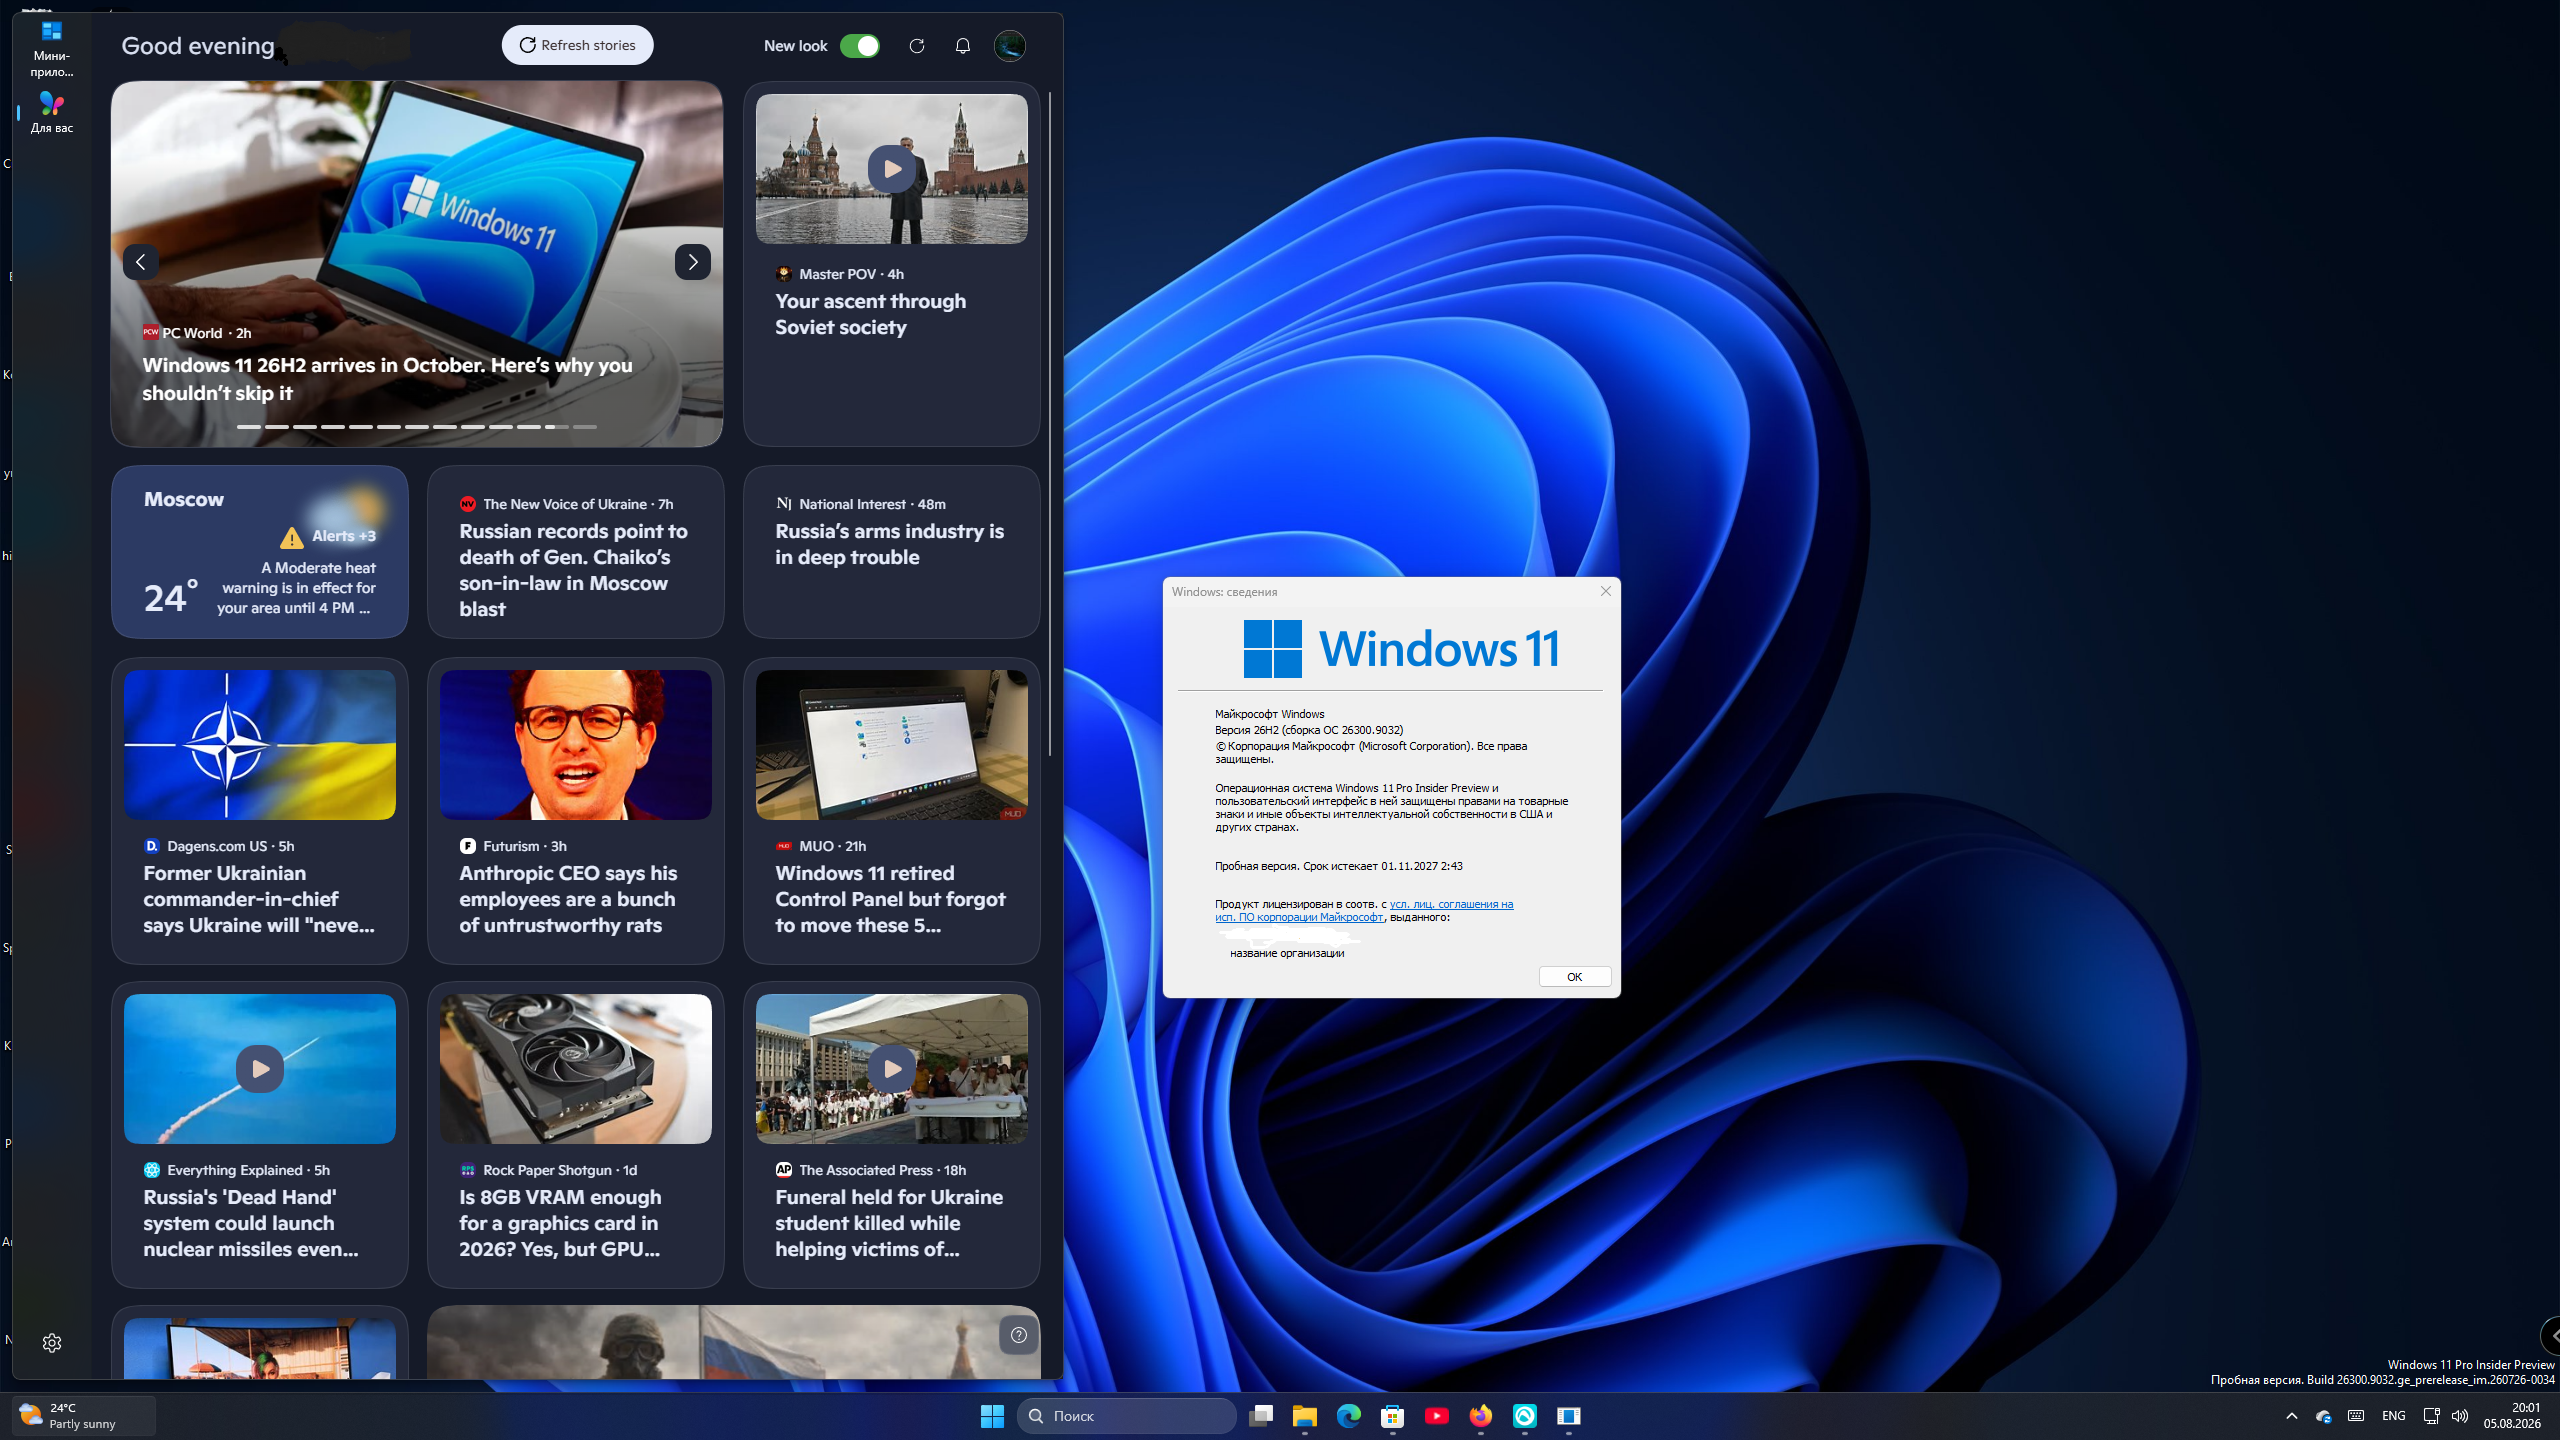Image resolution: width=2560 pixels, height=1440 pixels.
Task: Launch Firefox from the taskbar
Action: pos(1481,1416)
